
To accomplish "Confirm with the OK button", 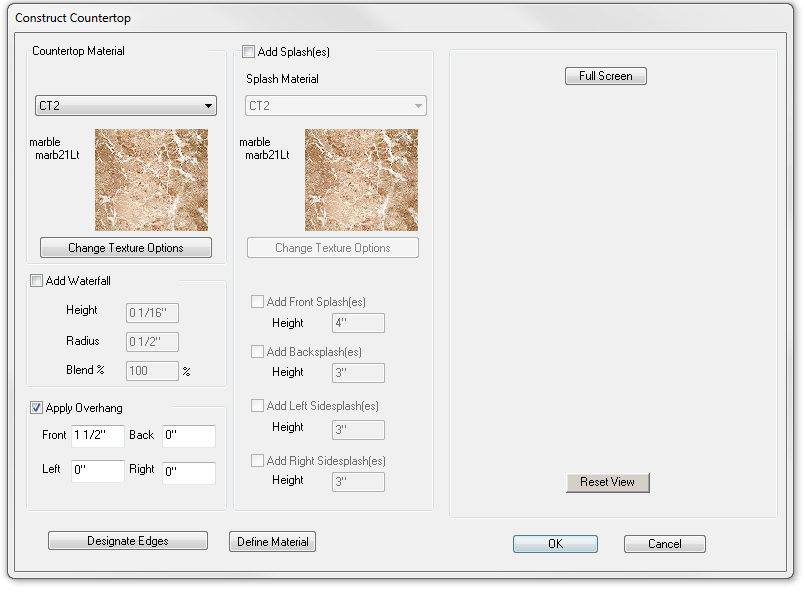I will click(555, 544).
